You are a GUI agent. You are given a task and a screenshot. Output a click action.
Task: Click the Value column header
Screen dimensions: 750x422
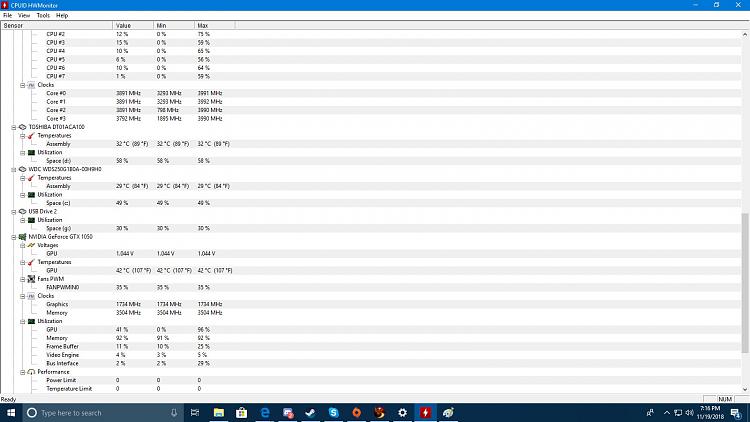tap(133, 25)
